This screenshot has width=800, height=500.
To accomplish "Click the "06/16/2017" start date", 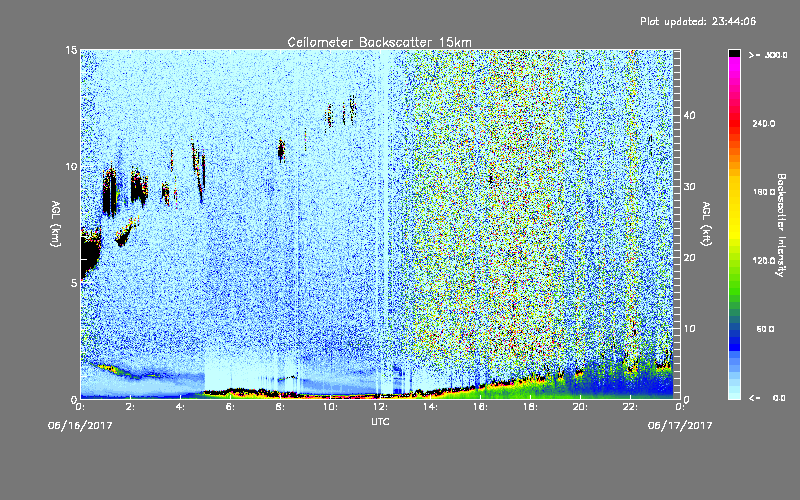I will pos(80,426).
